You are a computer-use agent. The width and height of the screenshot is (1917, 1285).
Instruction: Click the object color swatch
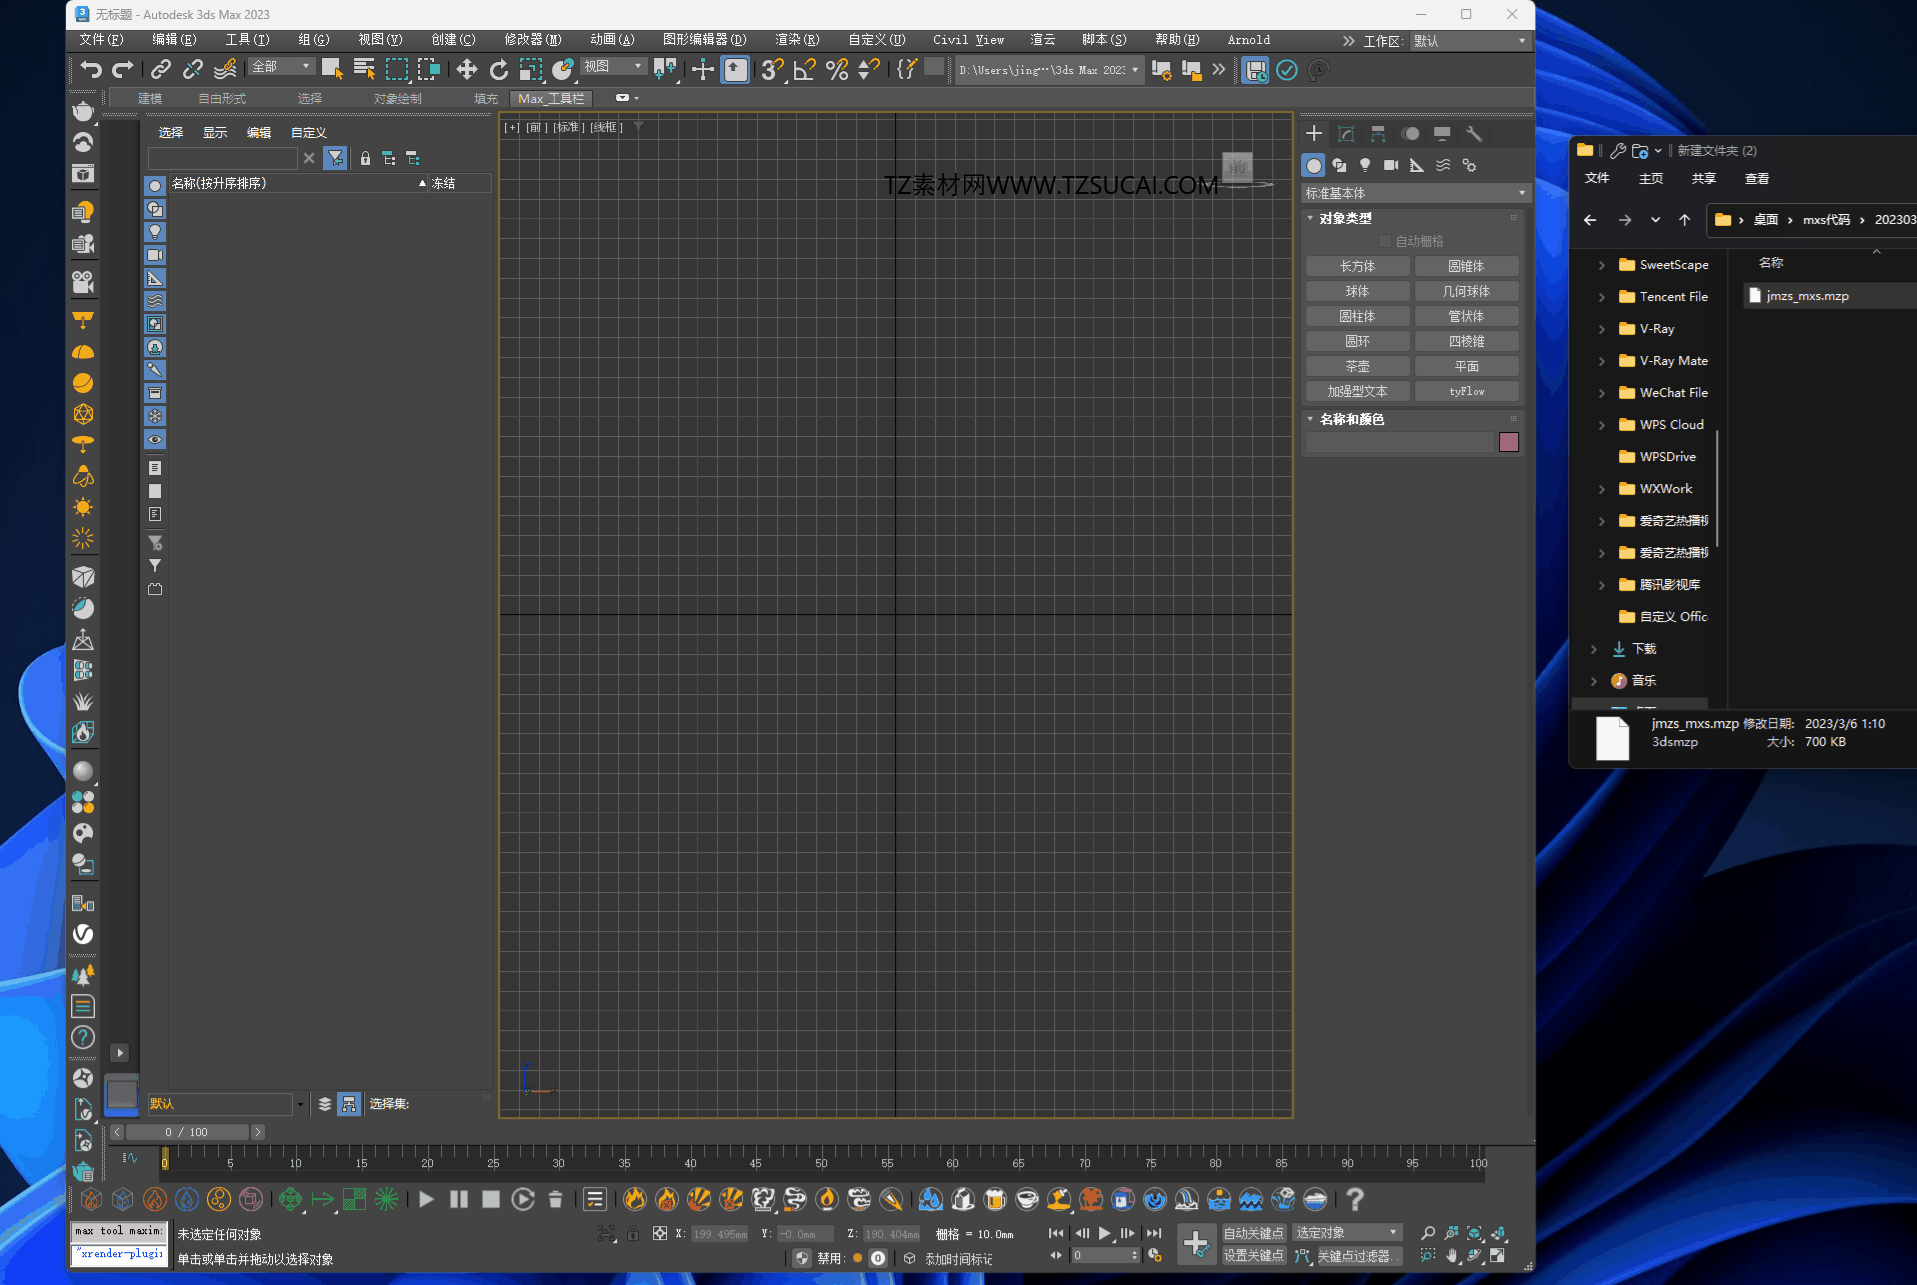pos(1508,442)
